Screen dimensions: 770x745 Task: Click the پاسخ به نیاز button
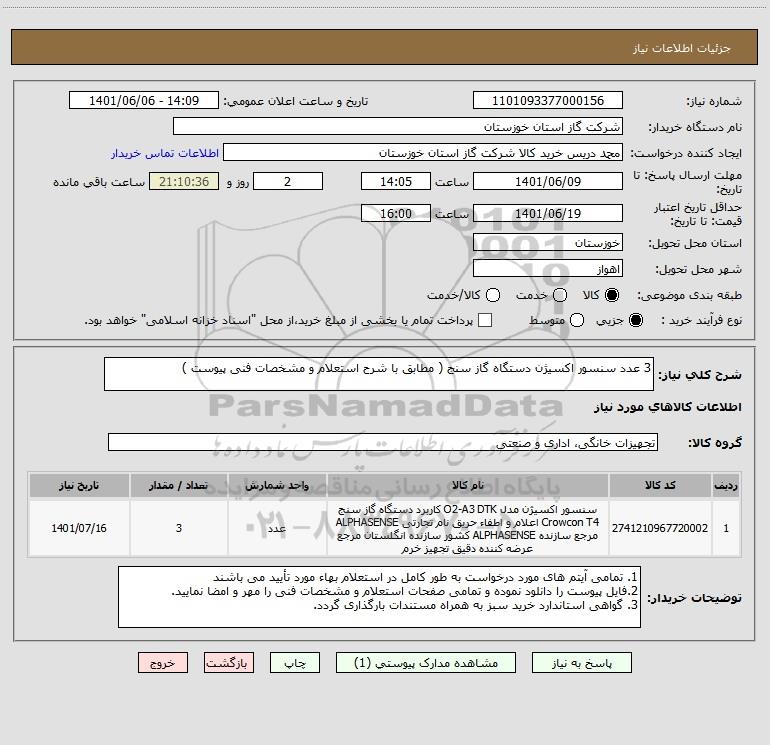pos(582,663)
